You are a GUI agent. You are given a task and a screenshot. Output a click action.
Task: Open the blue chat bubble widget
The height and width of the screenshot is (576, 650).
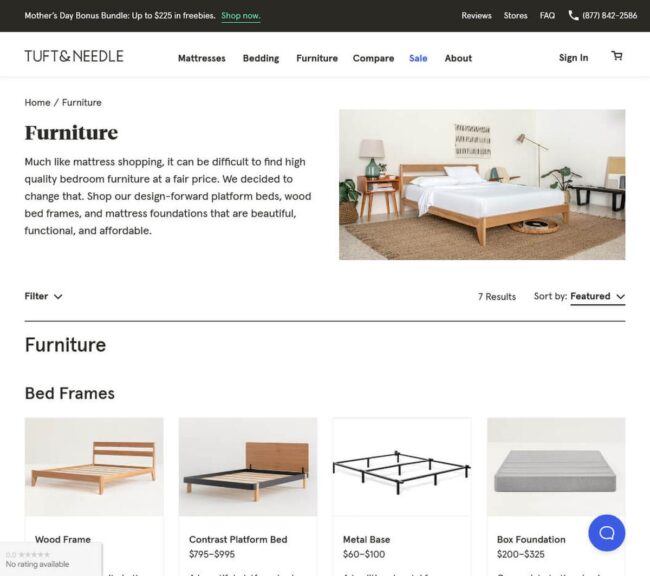coord(606,533)
